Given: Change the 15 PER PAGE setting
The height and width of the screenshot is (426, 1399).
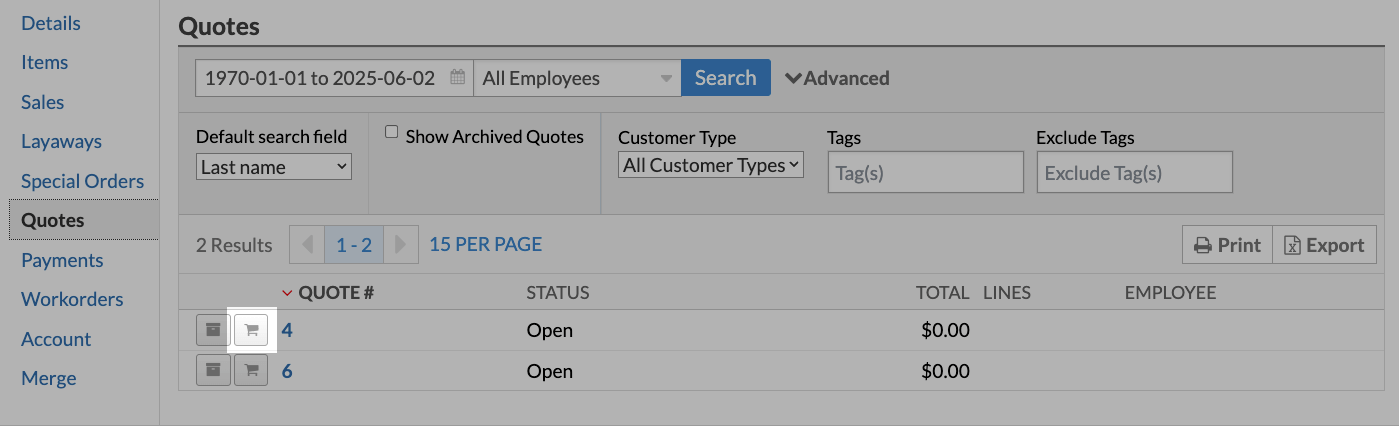Looking at the screenshot, I should coord(485,244).
